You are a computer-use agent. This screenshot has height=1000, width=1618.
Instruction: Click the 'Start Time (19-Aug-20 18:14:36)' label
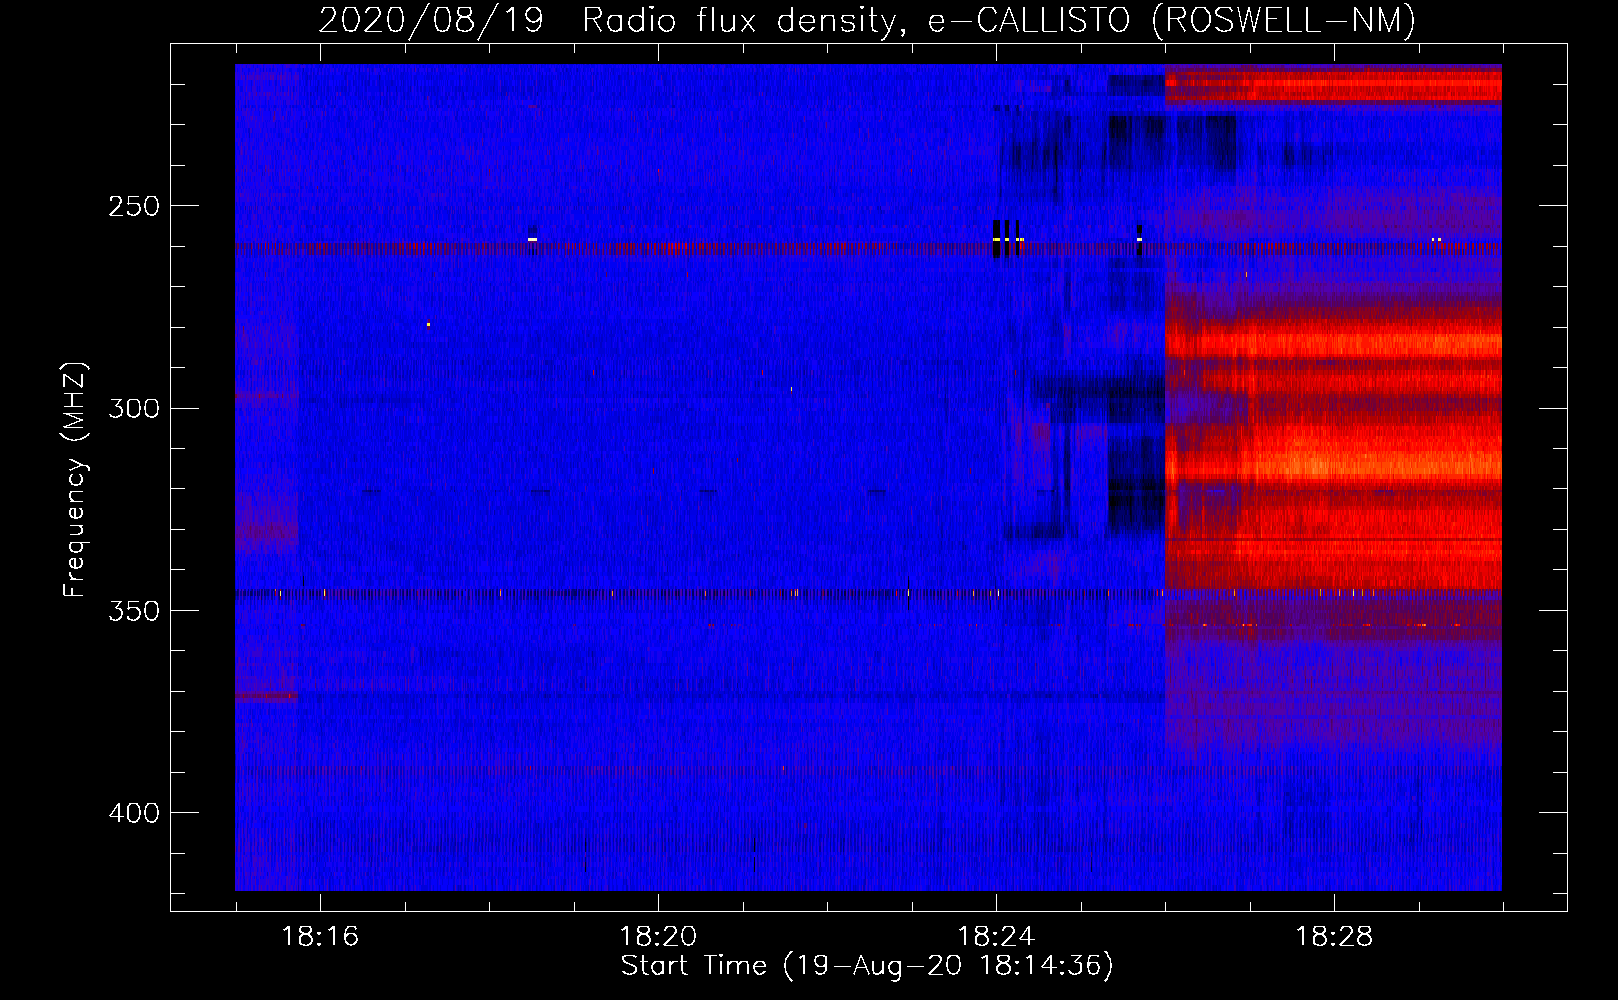coord(867,966)
